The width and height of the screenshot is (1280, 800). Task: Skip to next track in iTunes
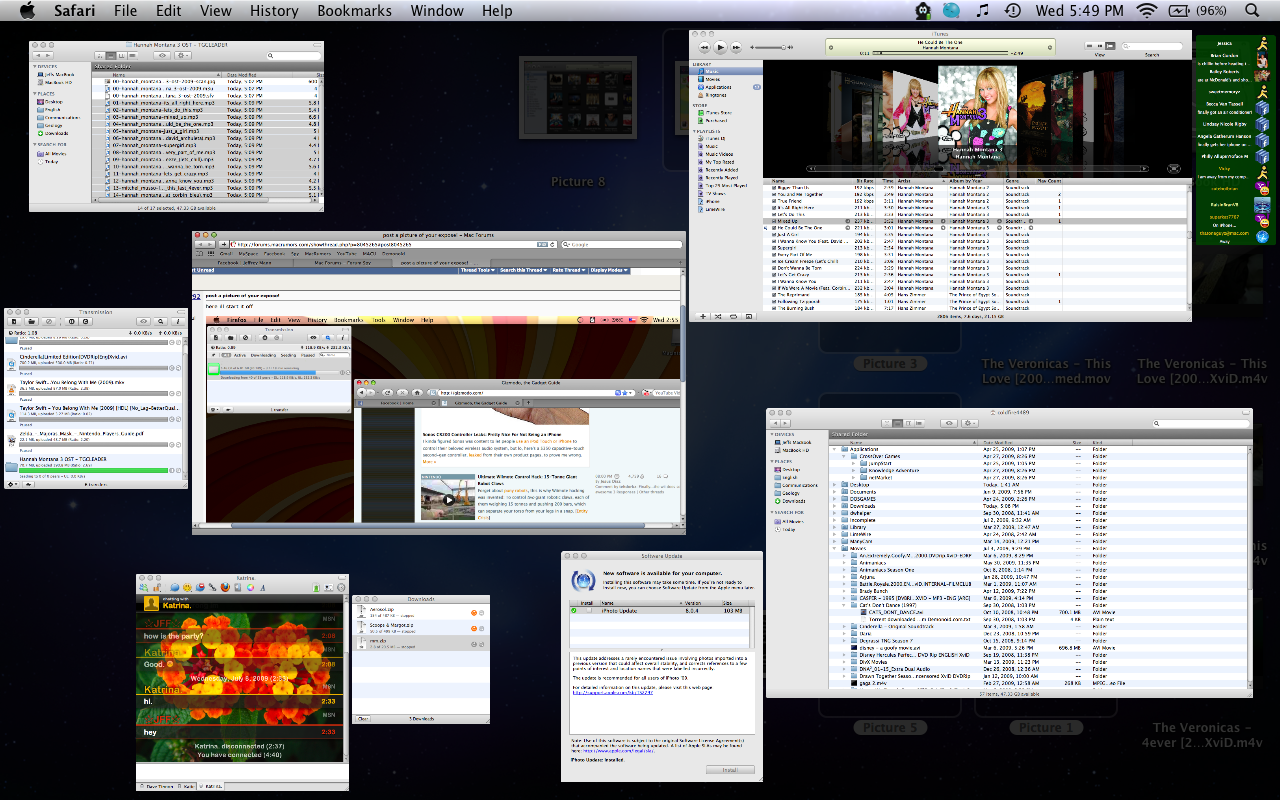(736, 47)
